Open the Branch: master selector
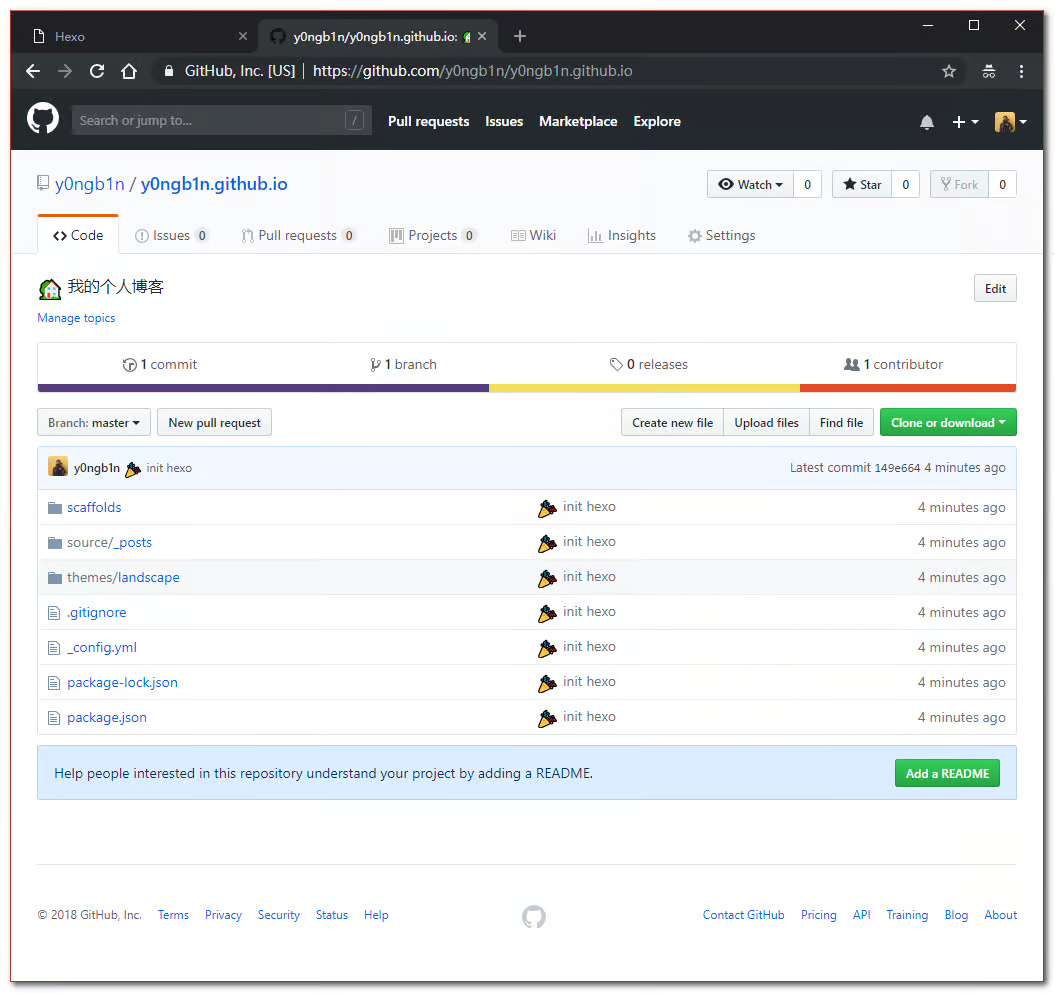 (x=93, y=422)
